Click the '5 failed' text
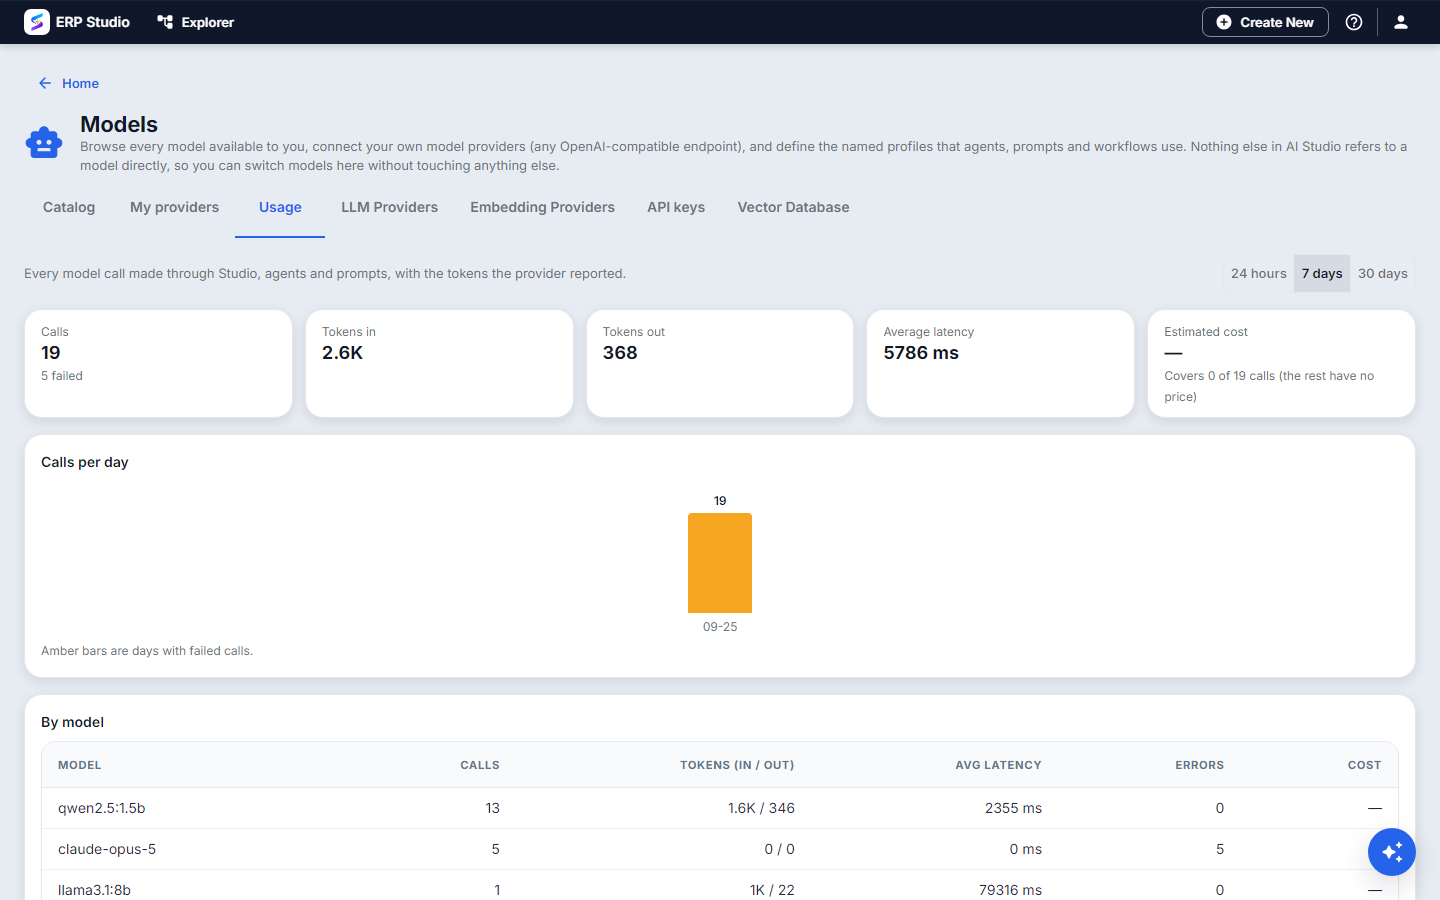Image resolution: width=1440 pixels, height=900 pixels. coord(62,376)
